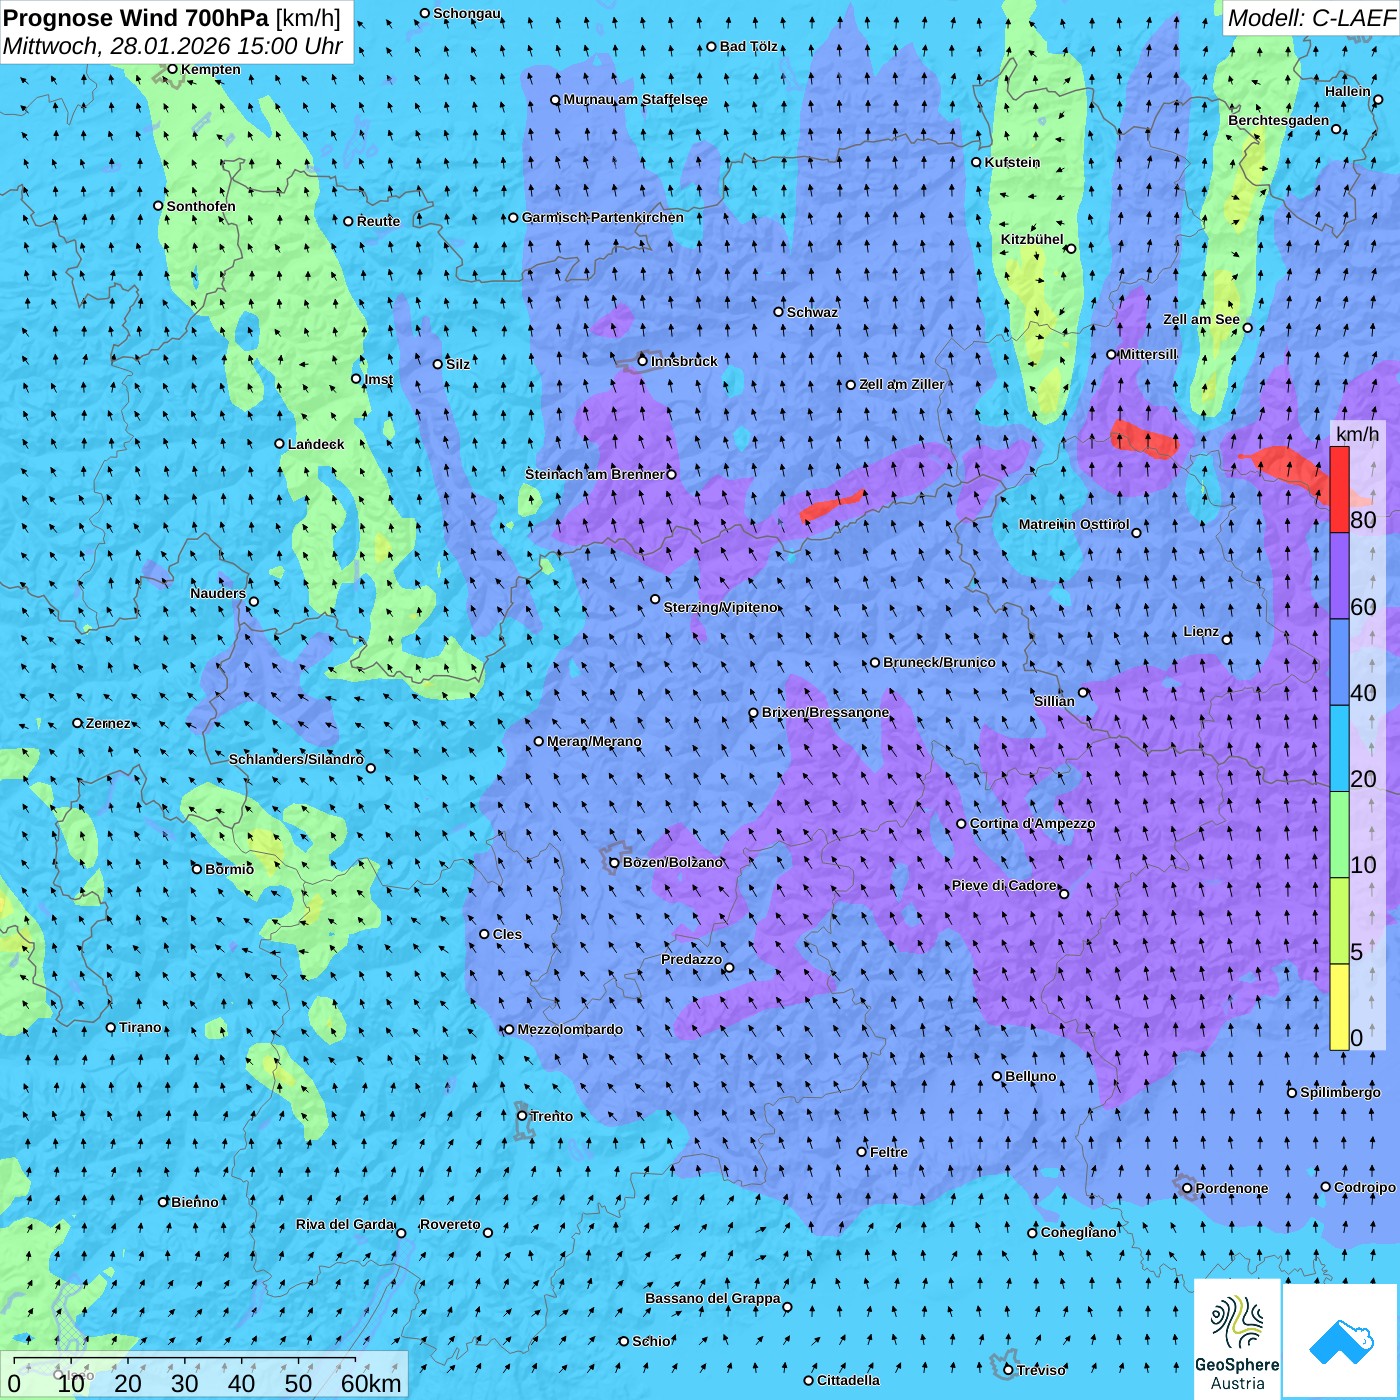Screen dimensions: 1400x1400
Task: Select the Lienz location marker dot
Action: pos(1227,639)
